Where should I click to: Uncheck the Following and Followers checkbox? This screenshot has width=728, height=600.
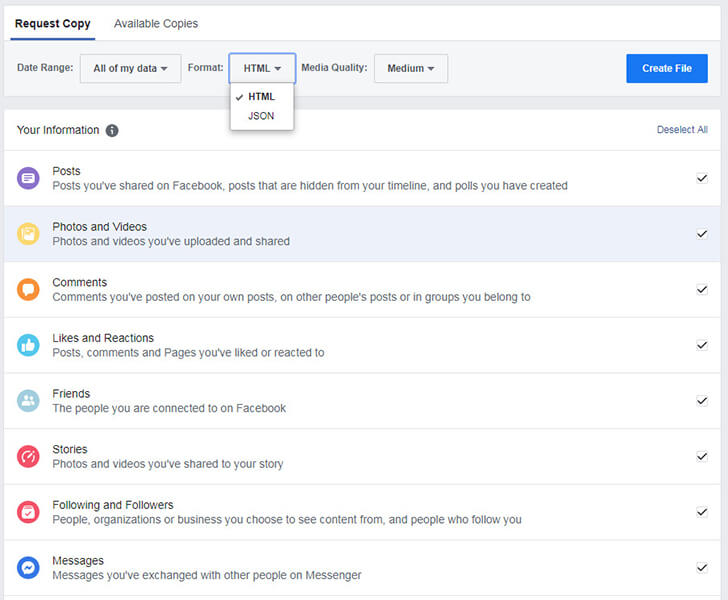click(702, 512)
